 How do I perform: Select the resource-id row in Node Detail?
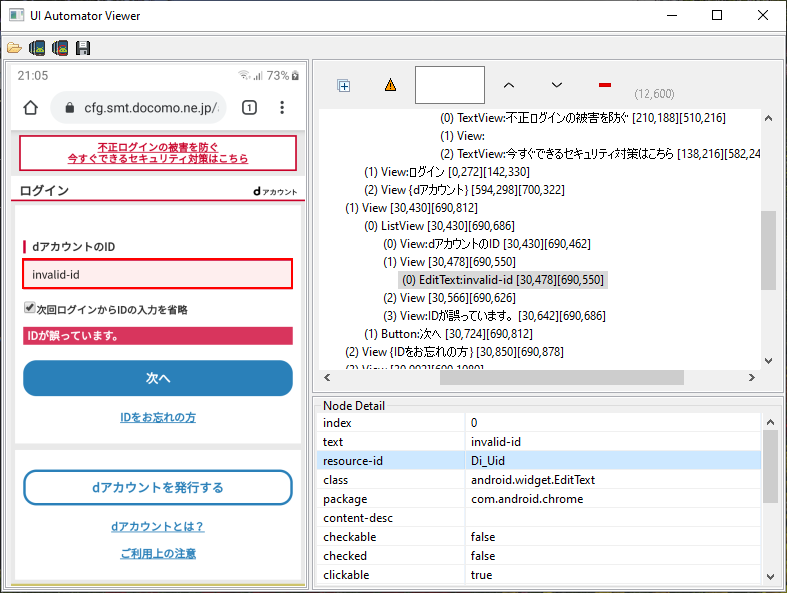539,460
